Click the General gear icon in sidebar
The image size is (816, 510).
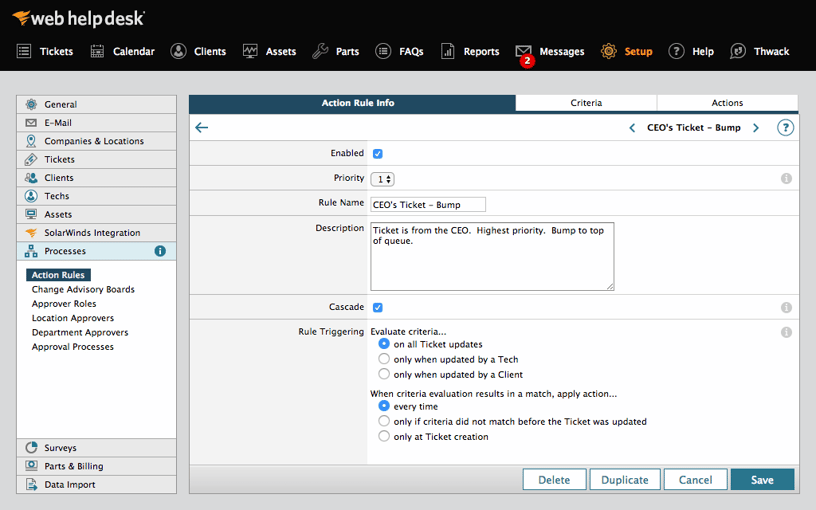[31, 104]
